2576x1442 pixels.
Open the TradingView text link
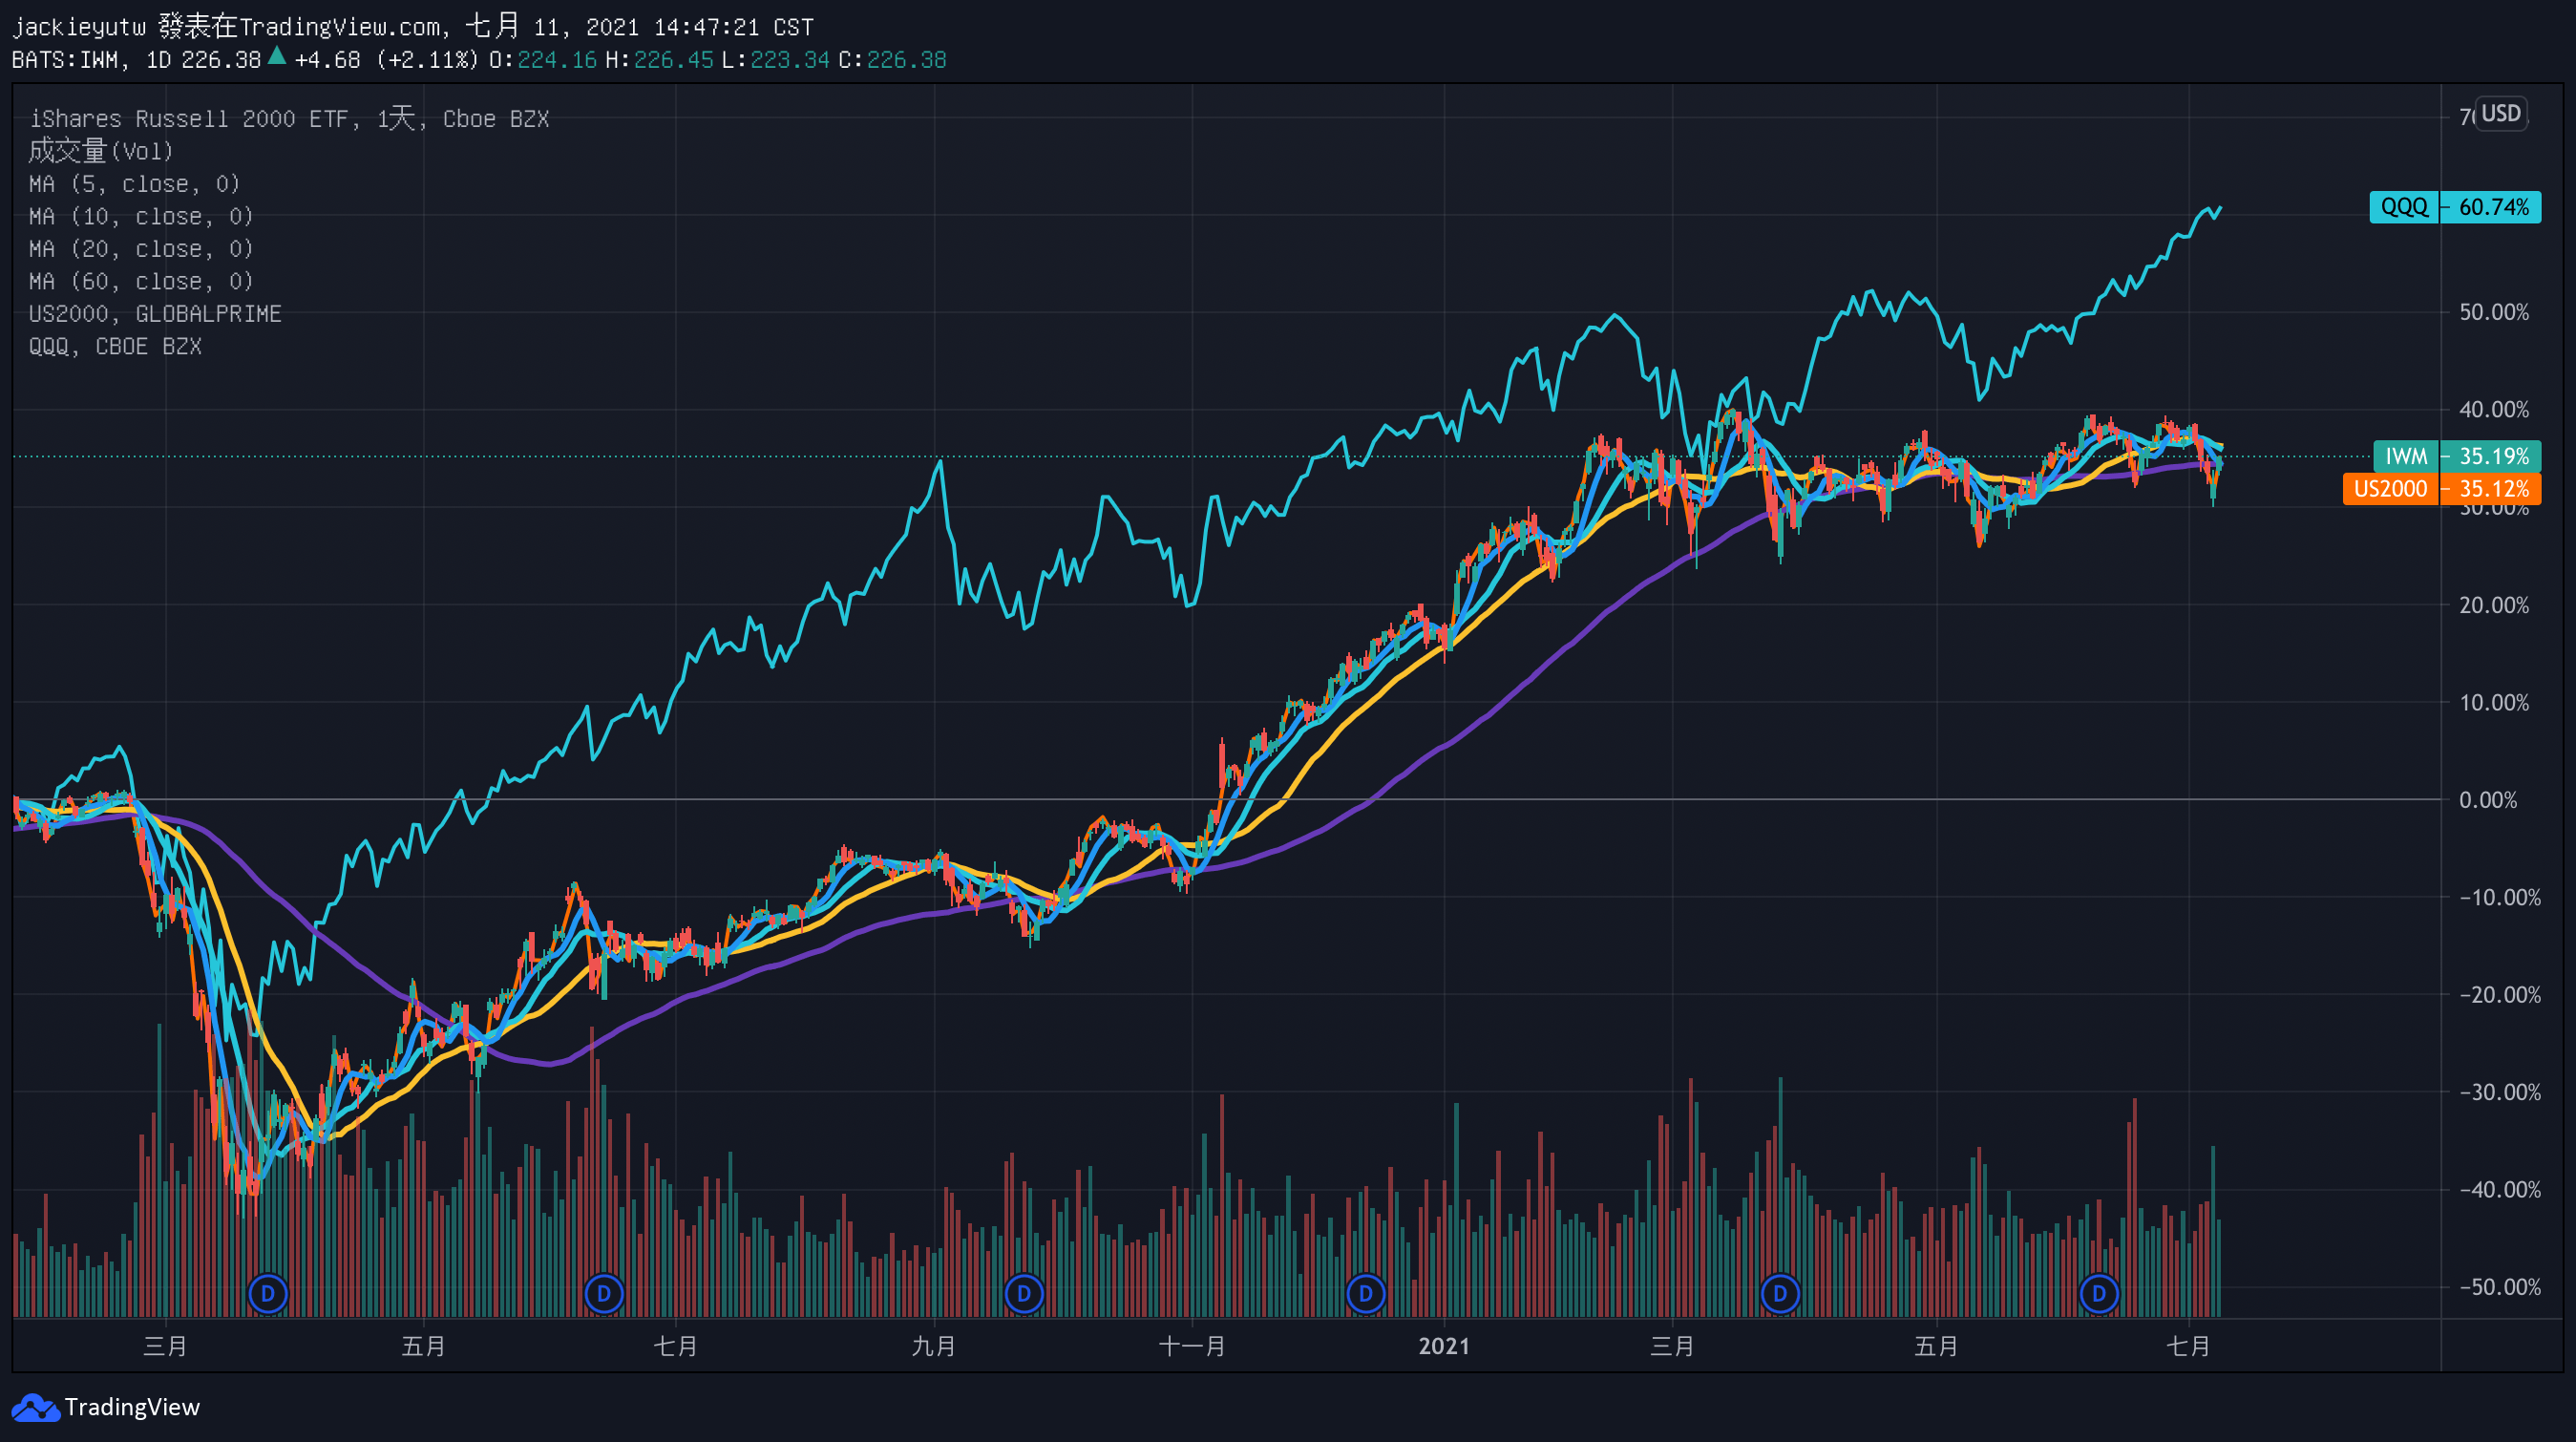[x=132, y=1407]
